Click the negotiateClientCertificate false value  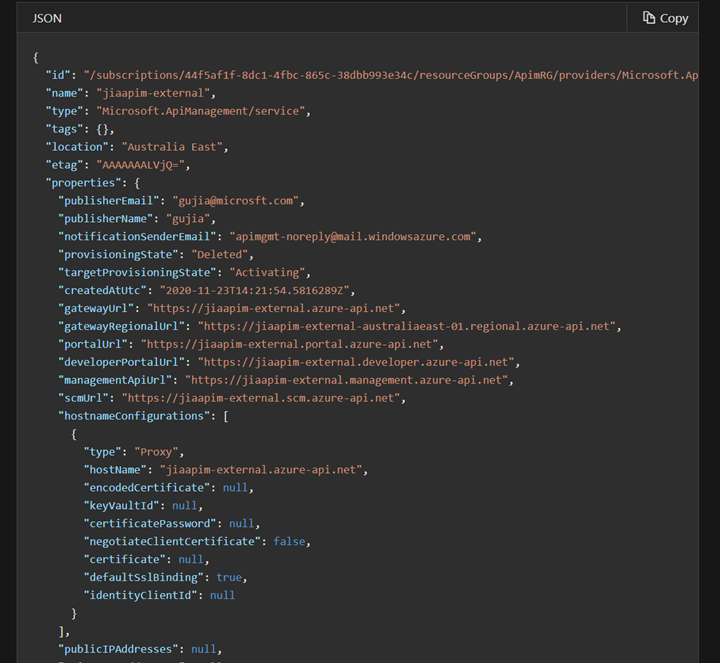pos(292,541)
